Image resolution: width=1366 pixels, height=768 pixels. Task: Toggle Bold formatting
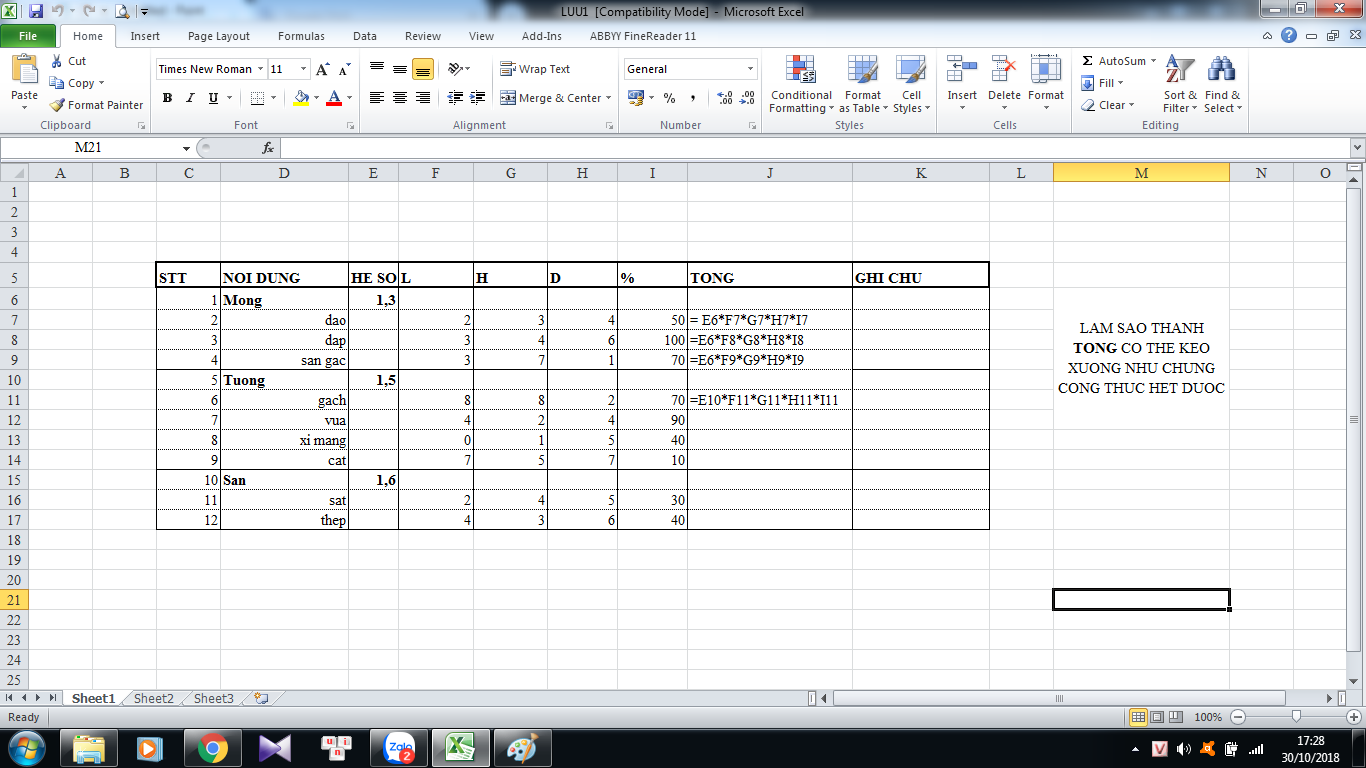click(167, 98)
